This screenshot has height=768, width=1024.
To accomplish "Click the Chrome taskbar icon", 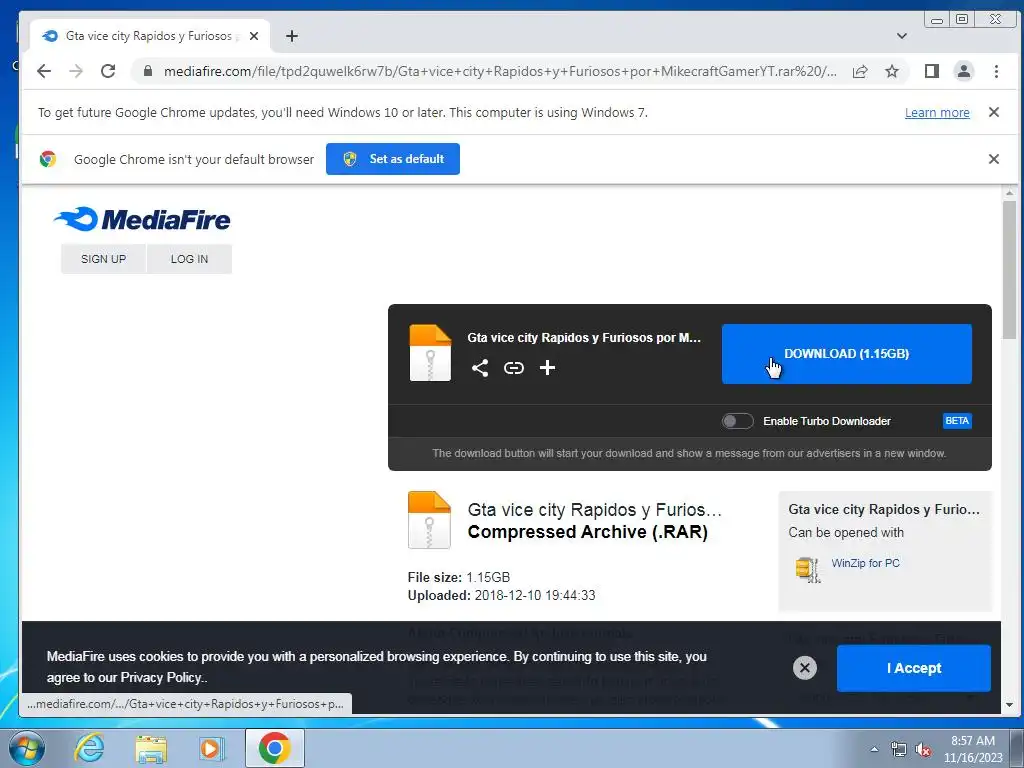I will pos(274,748).
